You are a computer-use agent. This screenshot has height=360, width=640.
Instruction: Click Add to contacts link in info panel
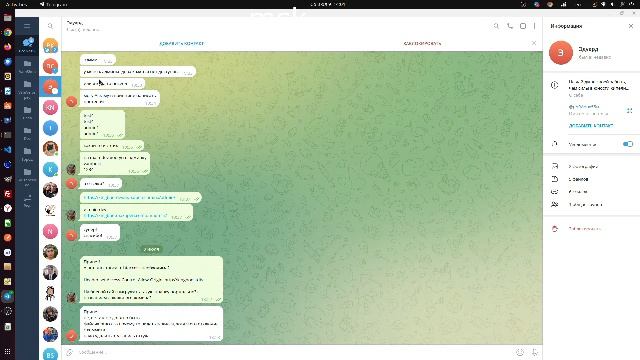pyautogui.click(x=591, y=125)
